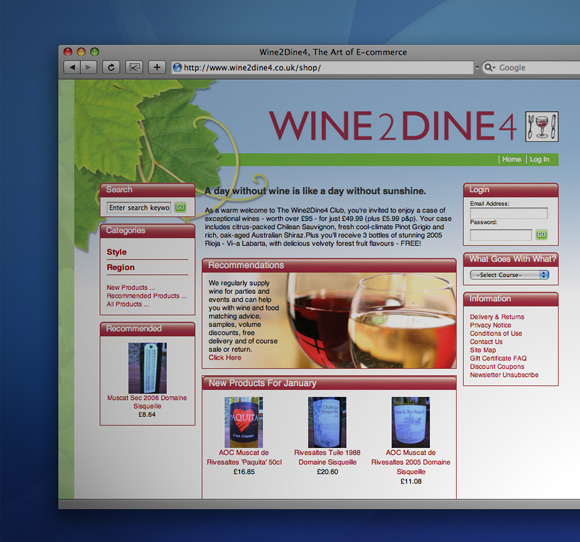580x542 pixels.
Task: Click the browser forward arrow button
Action: [88, 67]
